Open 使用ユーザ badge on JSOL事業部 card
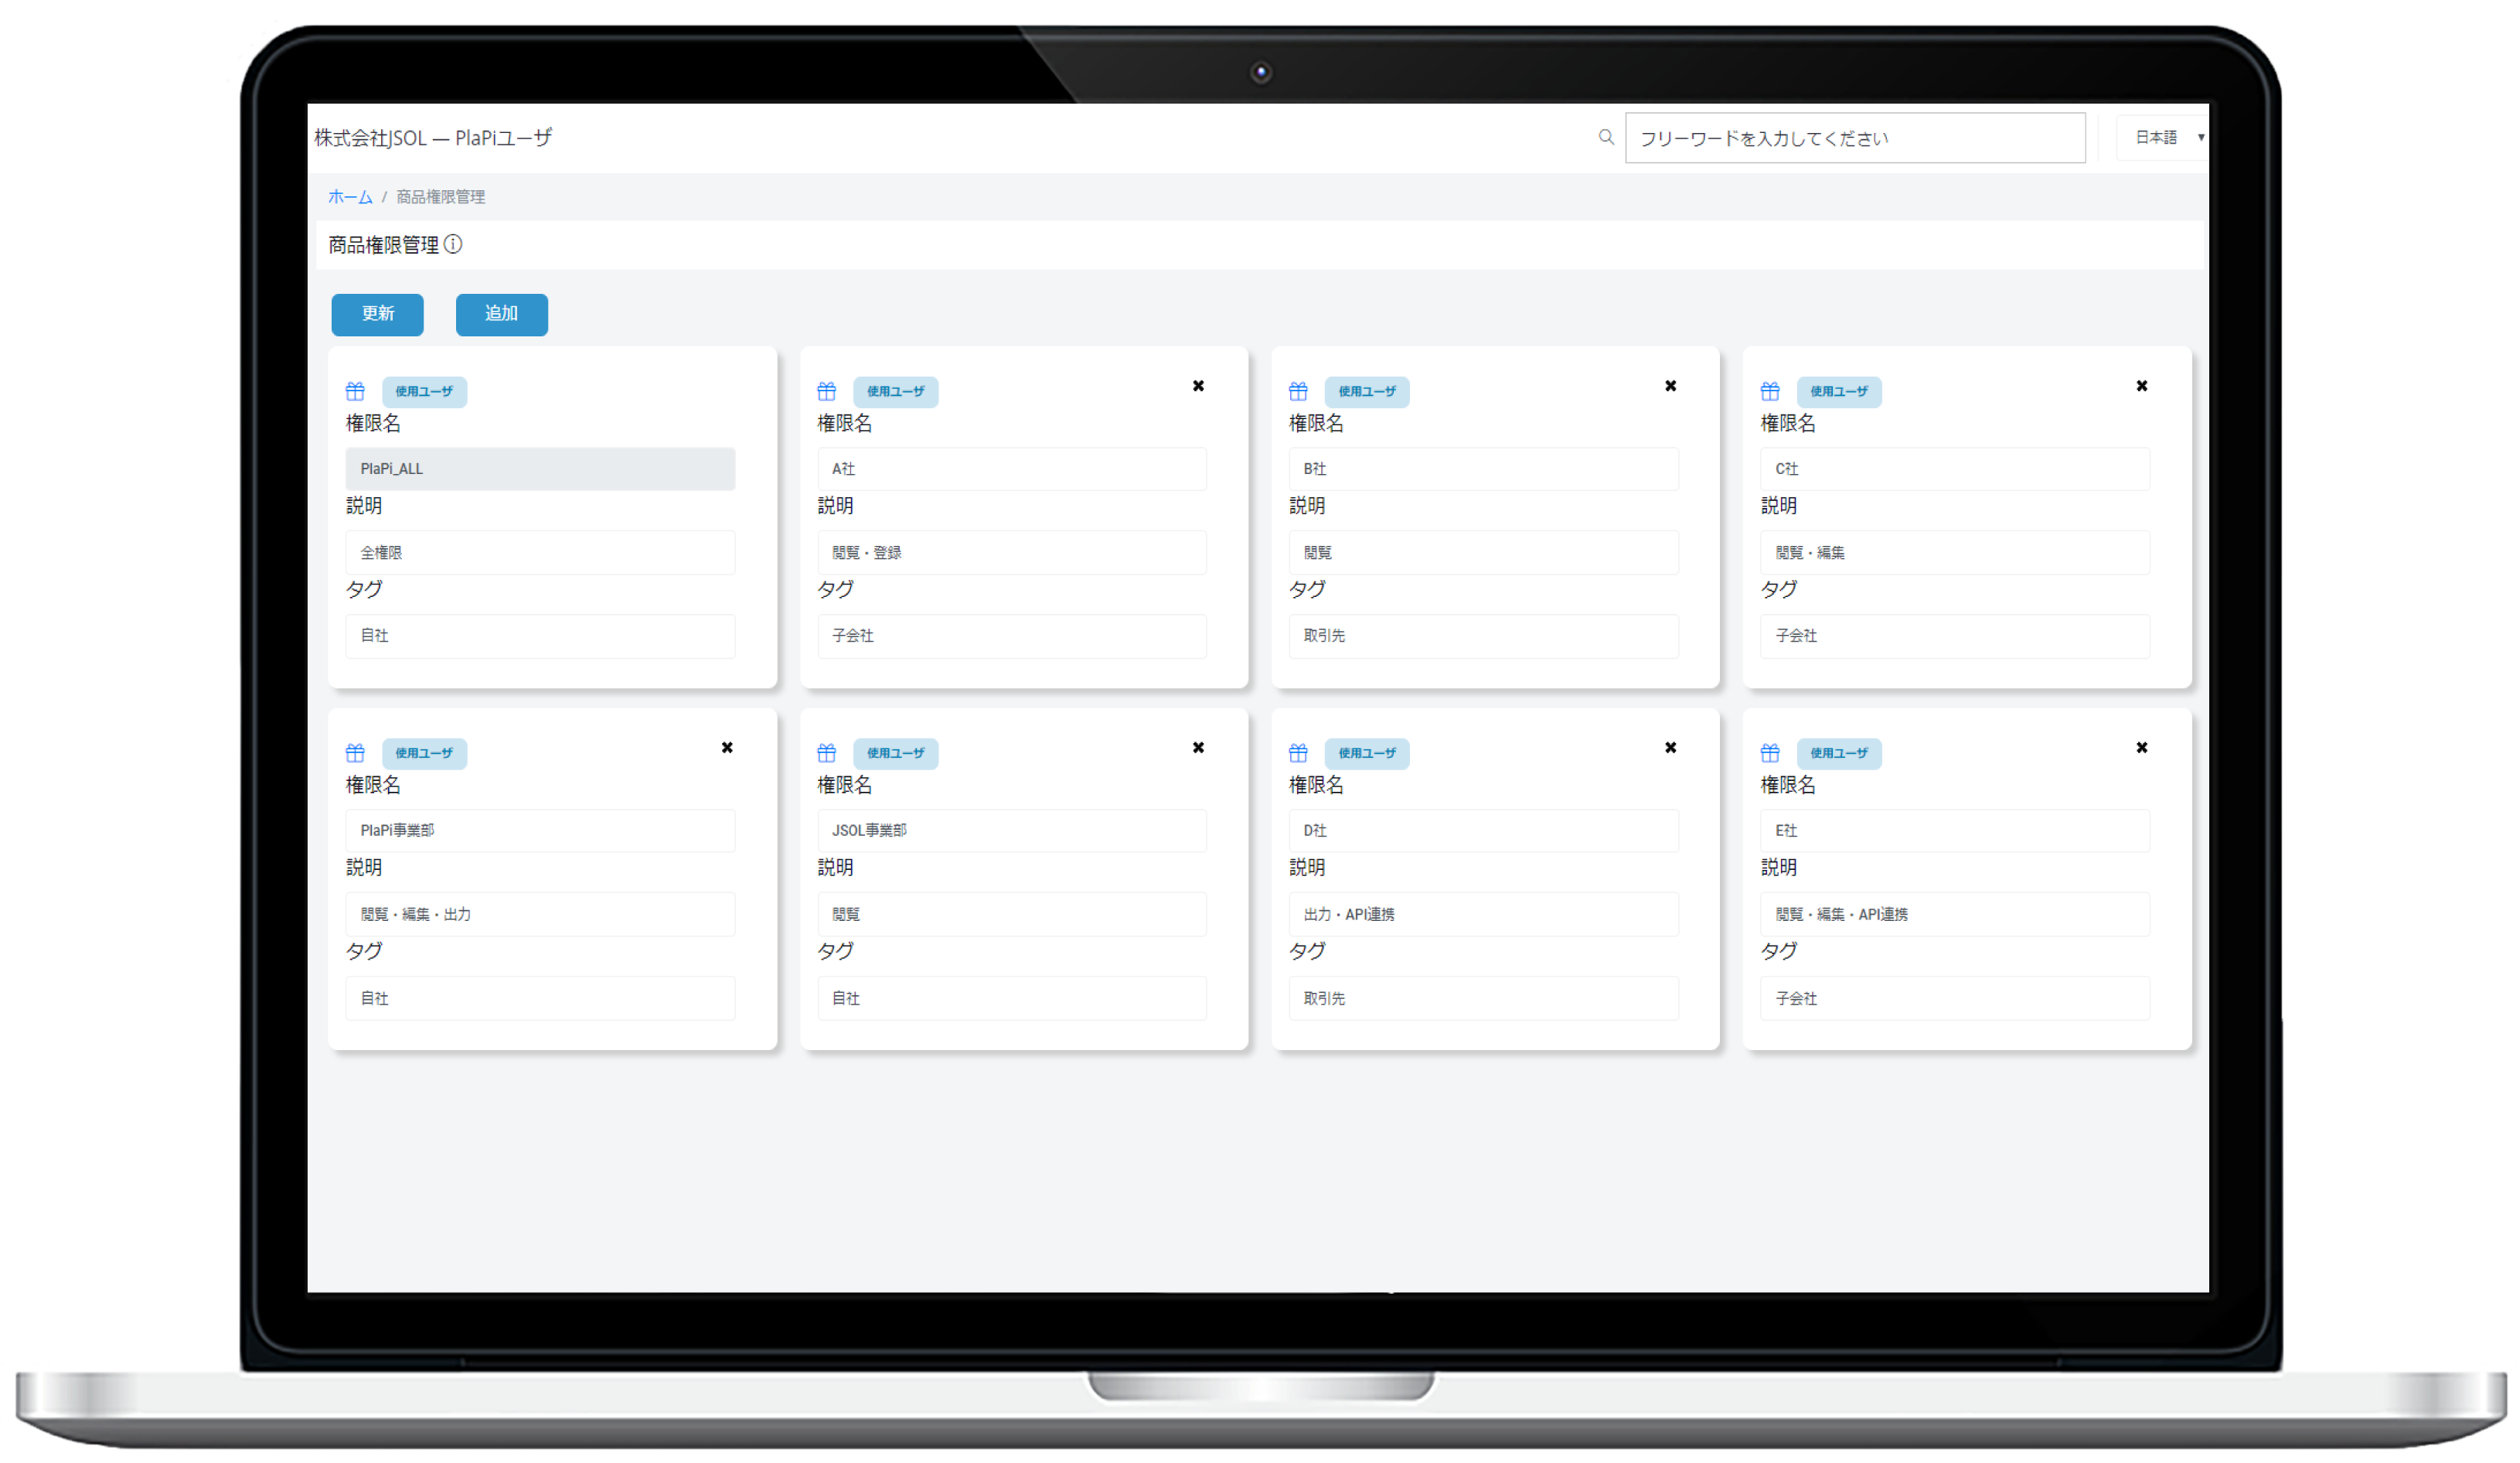 895,753
